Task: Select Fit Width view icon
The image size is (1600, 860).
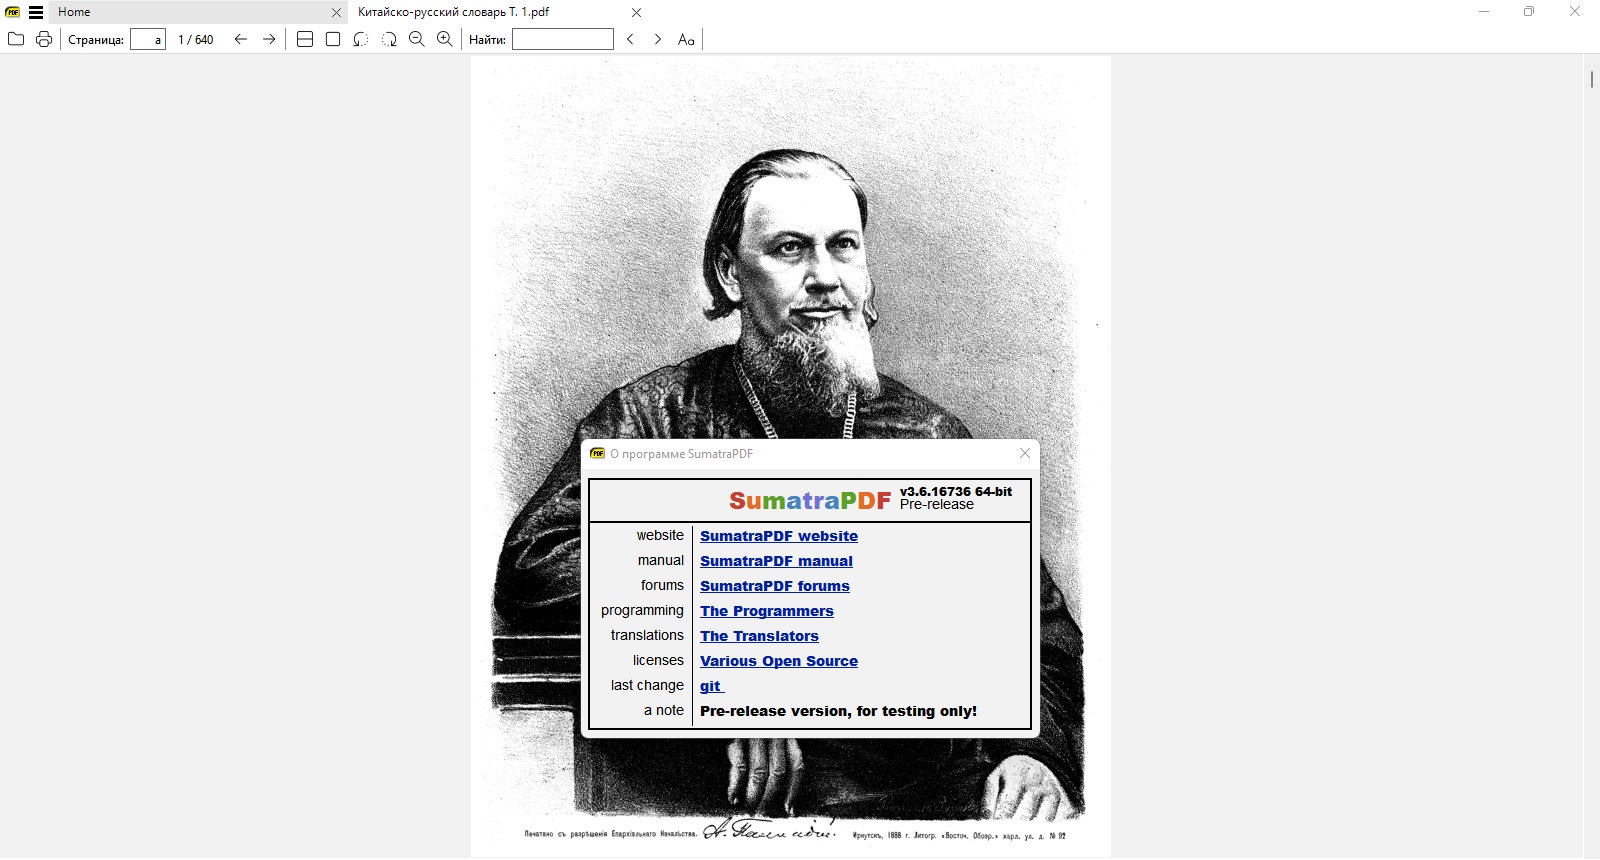Action: pyautogui.click(x=305, y=39)
